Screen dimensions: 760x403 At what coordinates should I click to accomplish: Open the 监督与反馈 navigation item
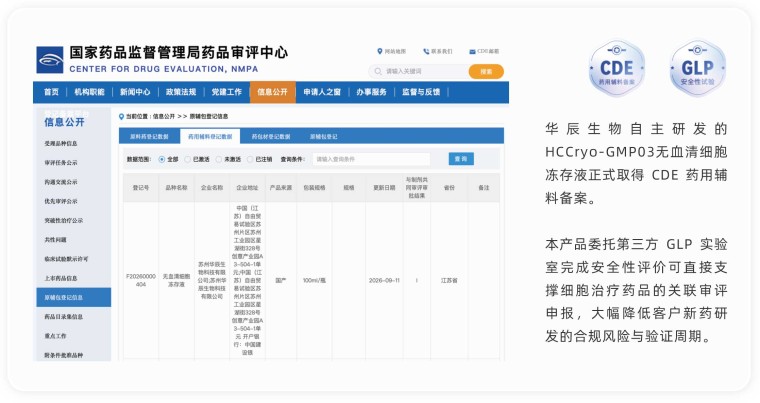click(421, 92)
